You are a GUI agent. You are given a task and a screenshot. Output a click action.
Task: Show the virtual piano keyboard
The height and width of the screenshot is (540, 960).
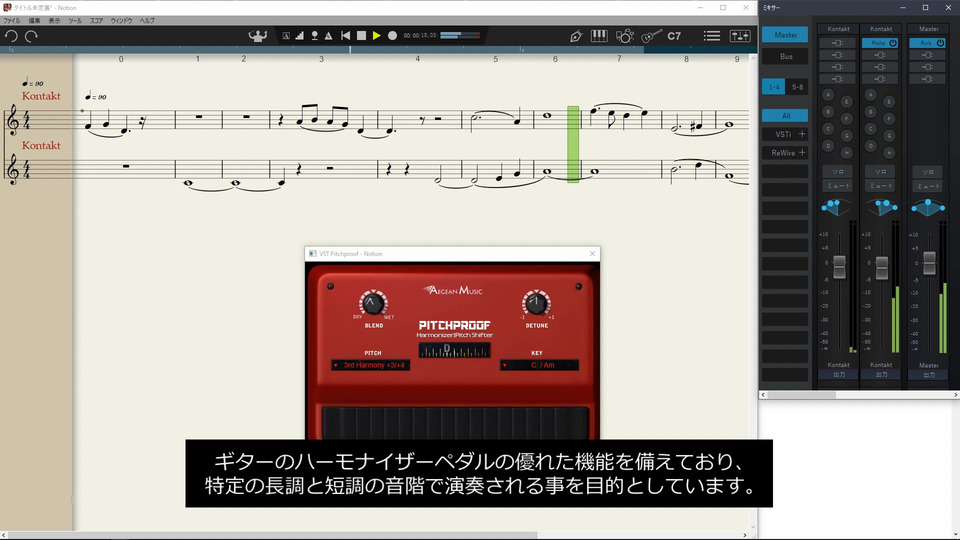tap(599, 36)
